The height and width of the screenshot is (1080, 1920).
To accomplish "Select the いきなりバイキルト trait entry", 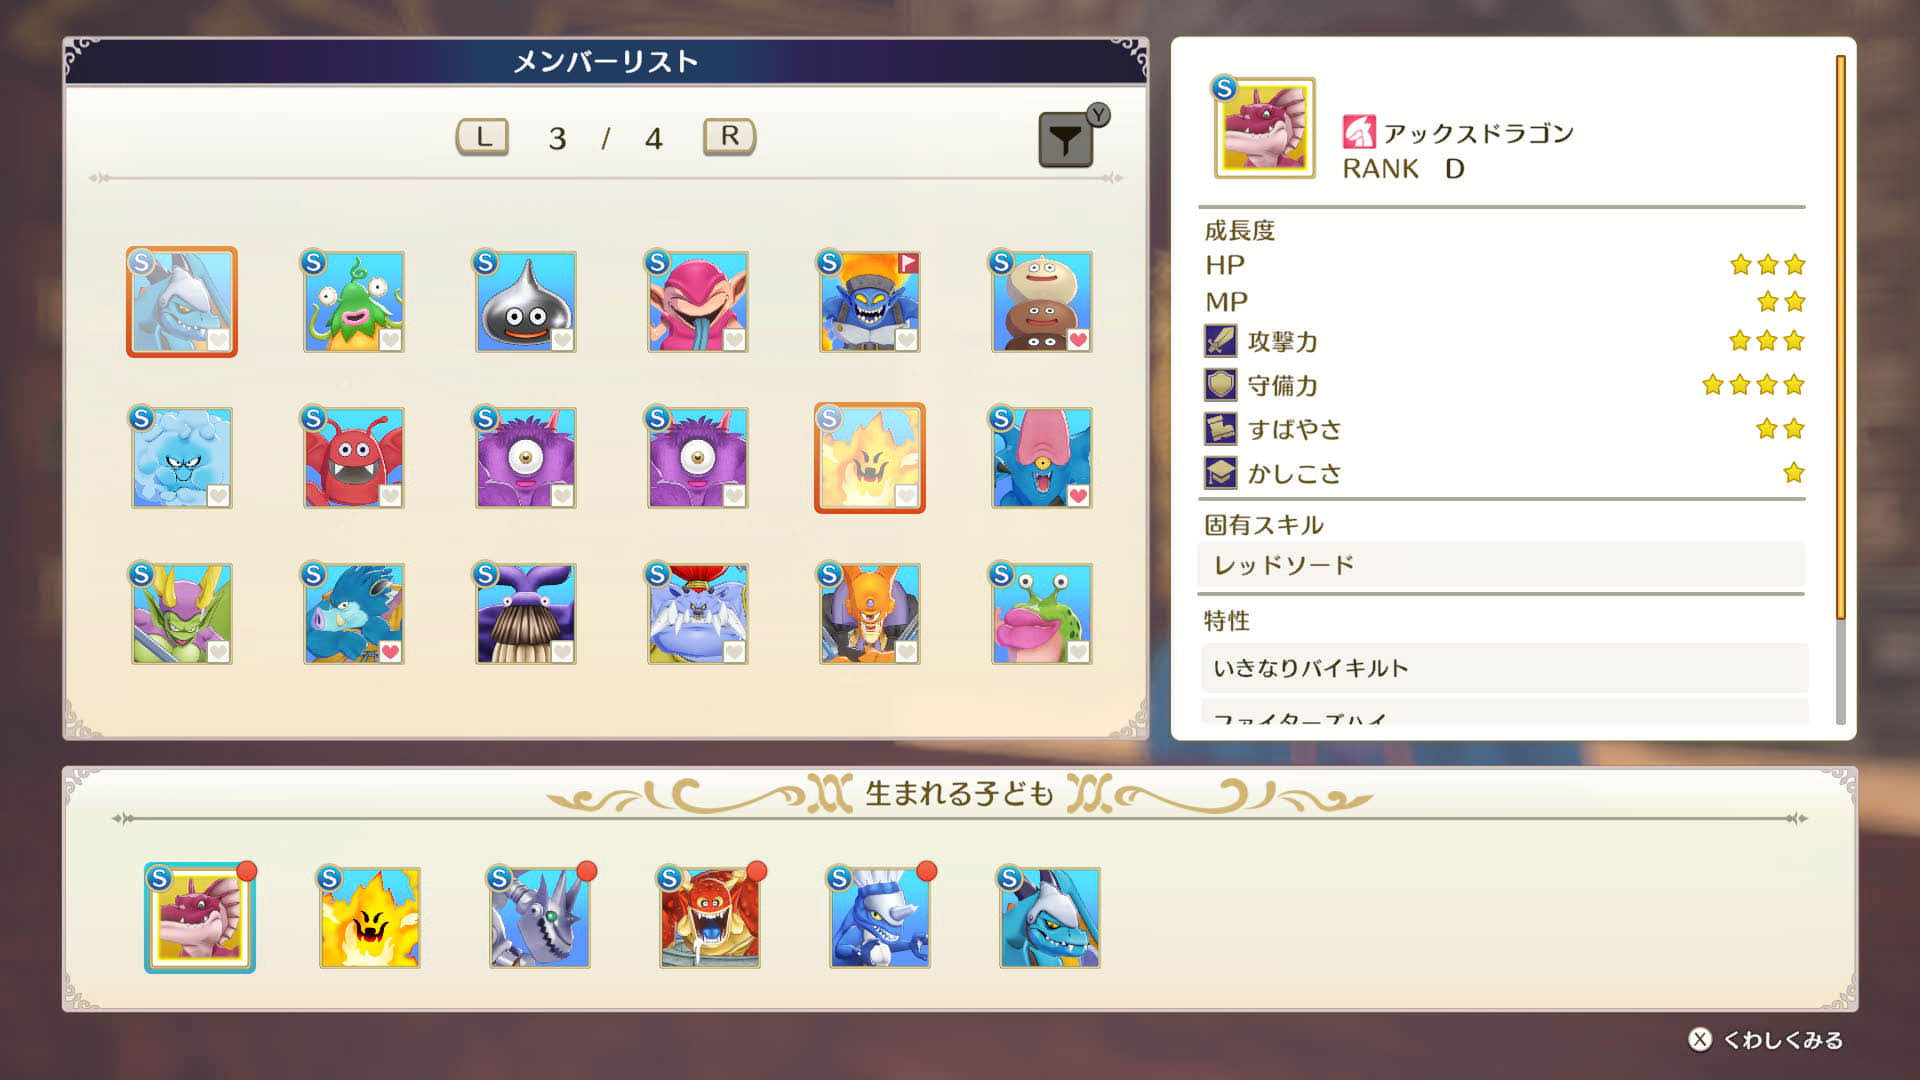I will tap(1504, 668).
